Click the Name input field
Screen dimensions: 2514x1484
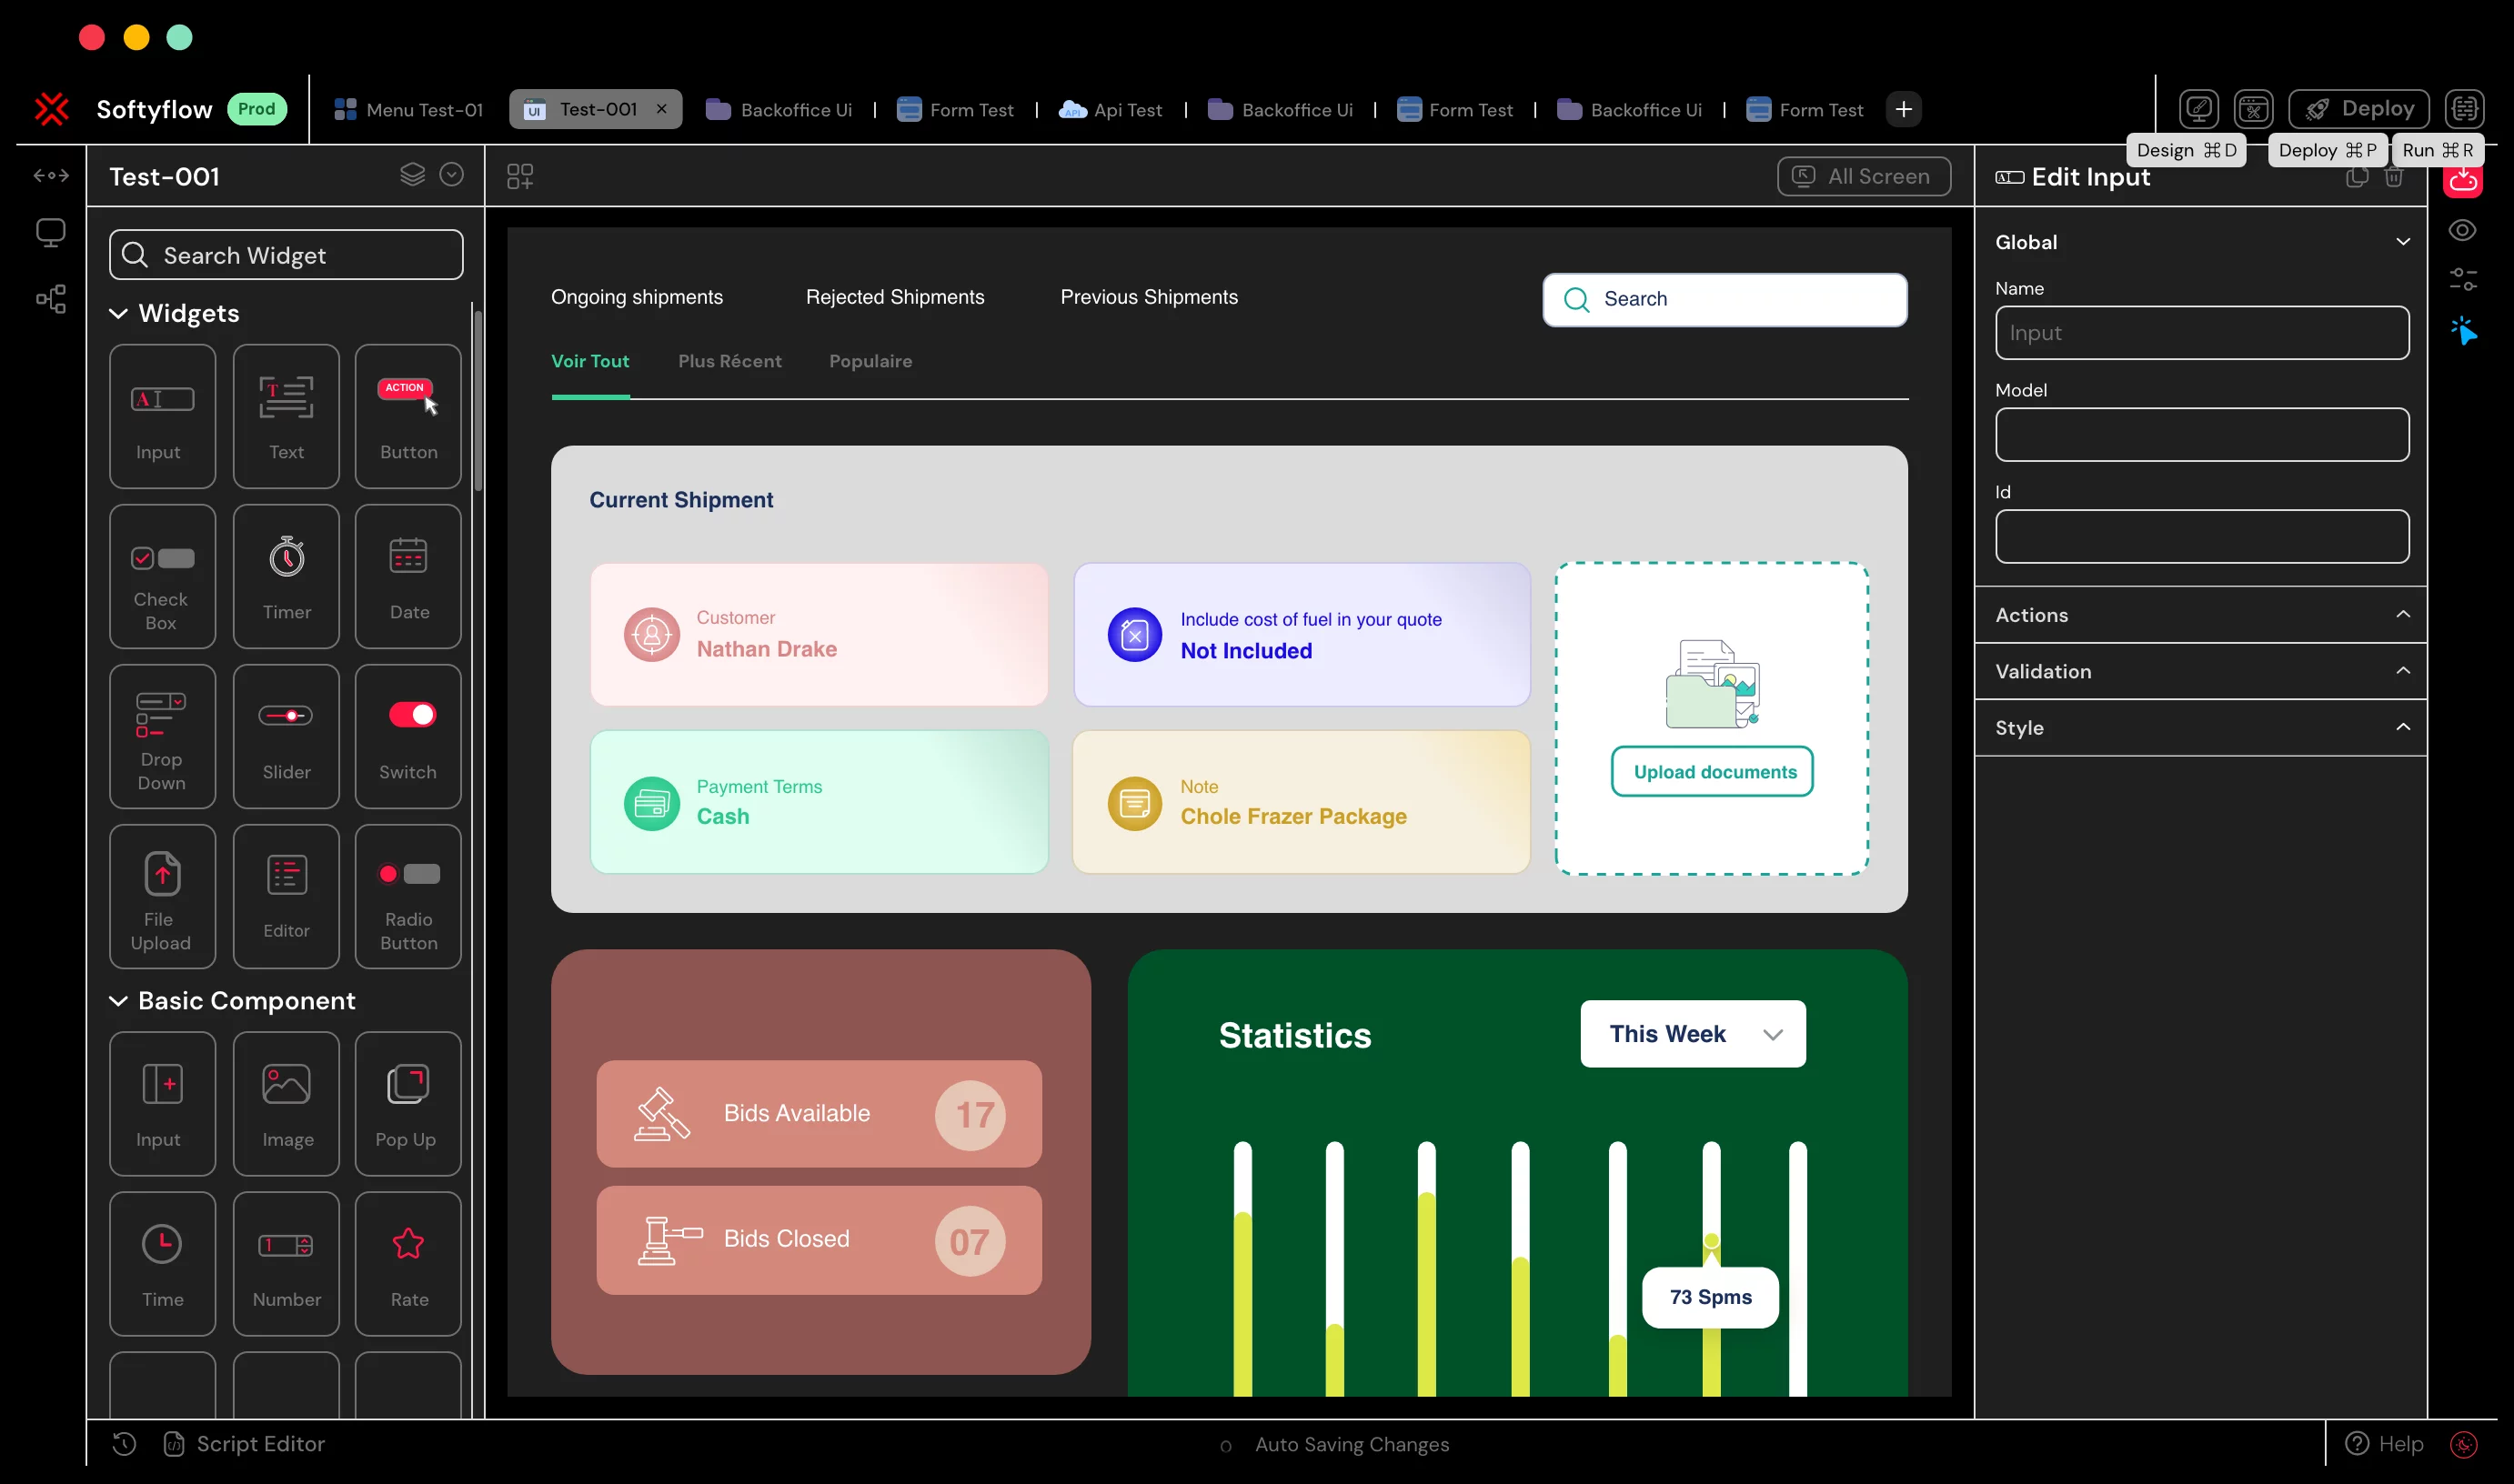2202,333
